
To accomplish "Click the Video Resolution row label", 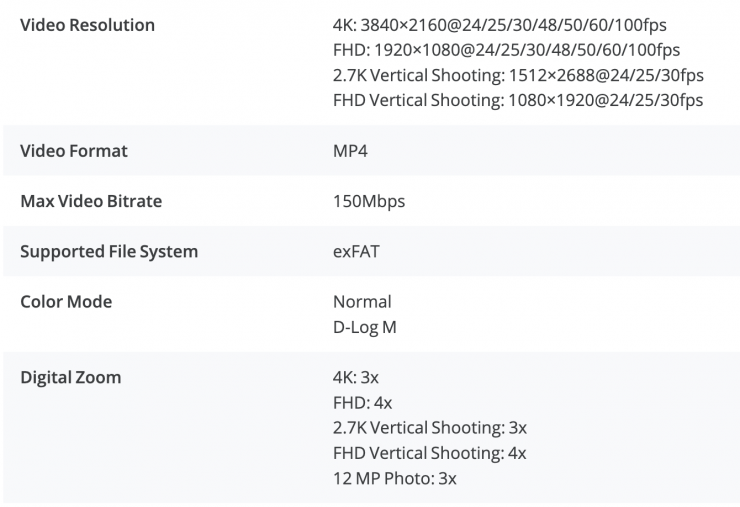I will point(87,24).
